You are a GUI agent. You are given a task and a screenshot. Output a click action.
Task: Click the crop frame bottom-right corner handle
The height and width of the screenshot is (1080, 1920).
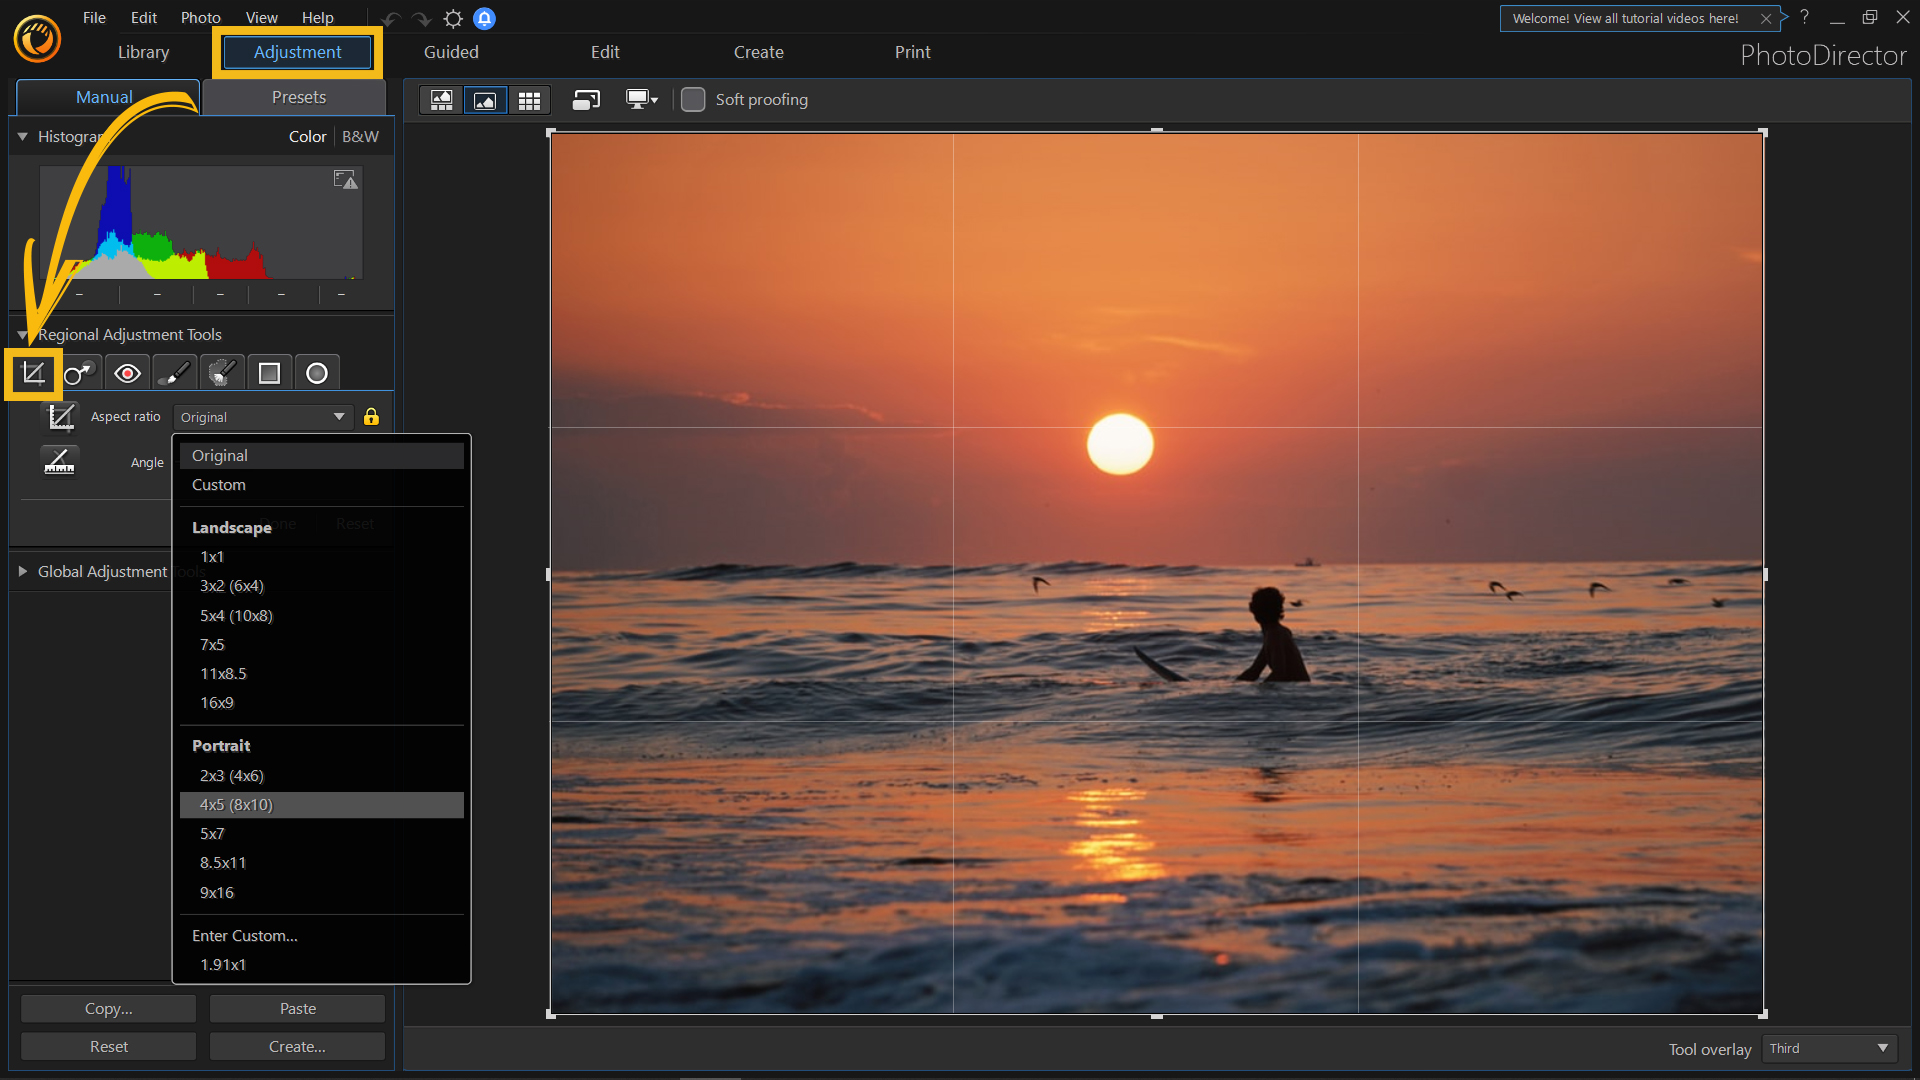point(1763,1014)
